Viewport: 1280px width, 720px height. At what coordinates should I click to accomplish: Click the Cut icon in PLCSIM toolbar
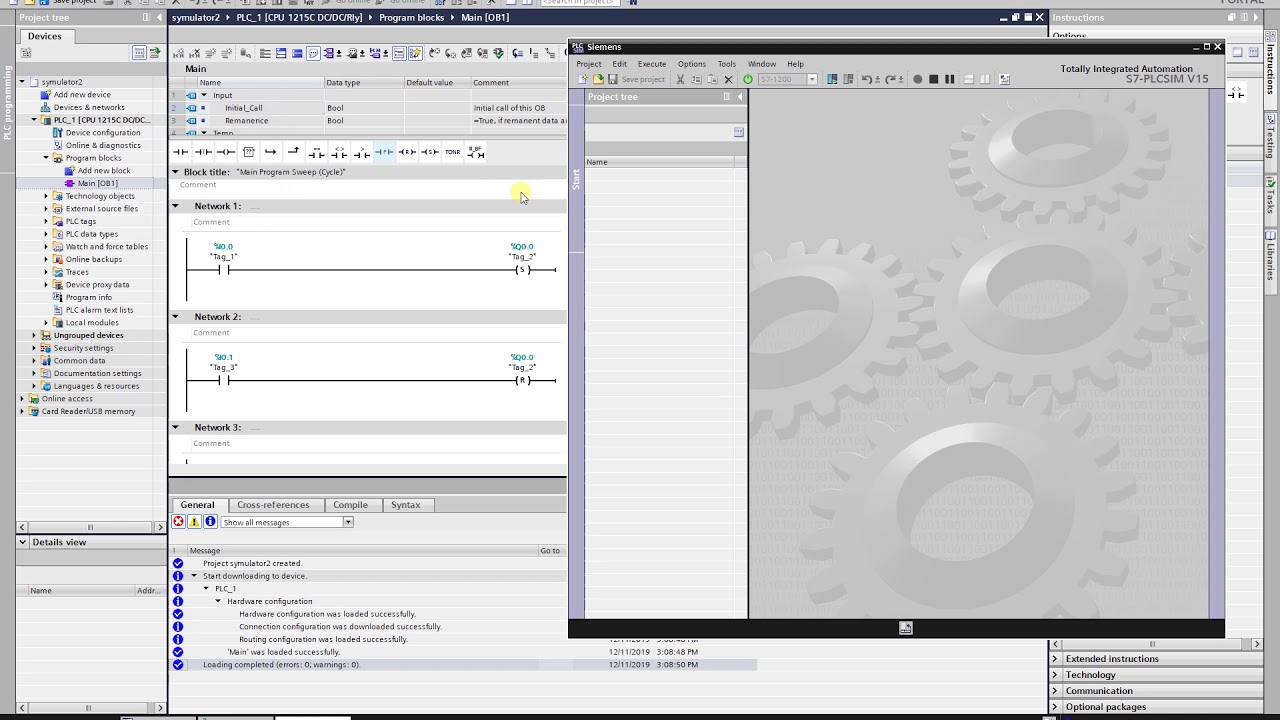680,79
